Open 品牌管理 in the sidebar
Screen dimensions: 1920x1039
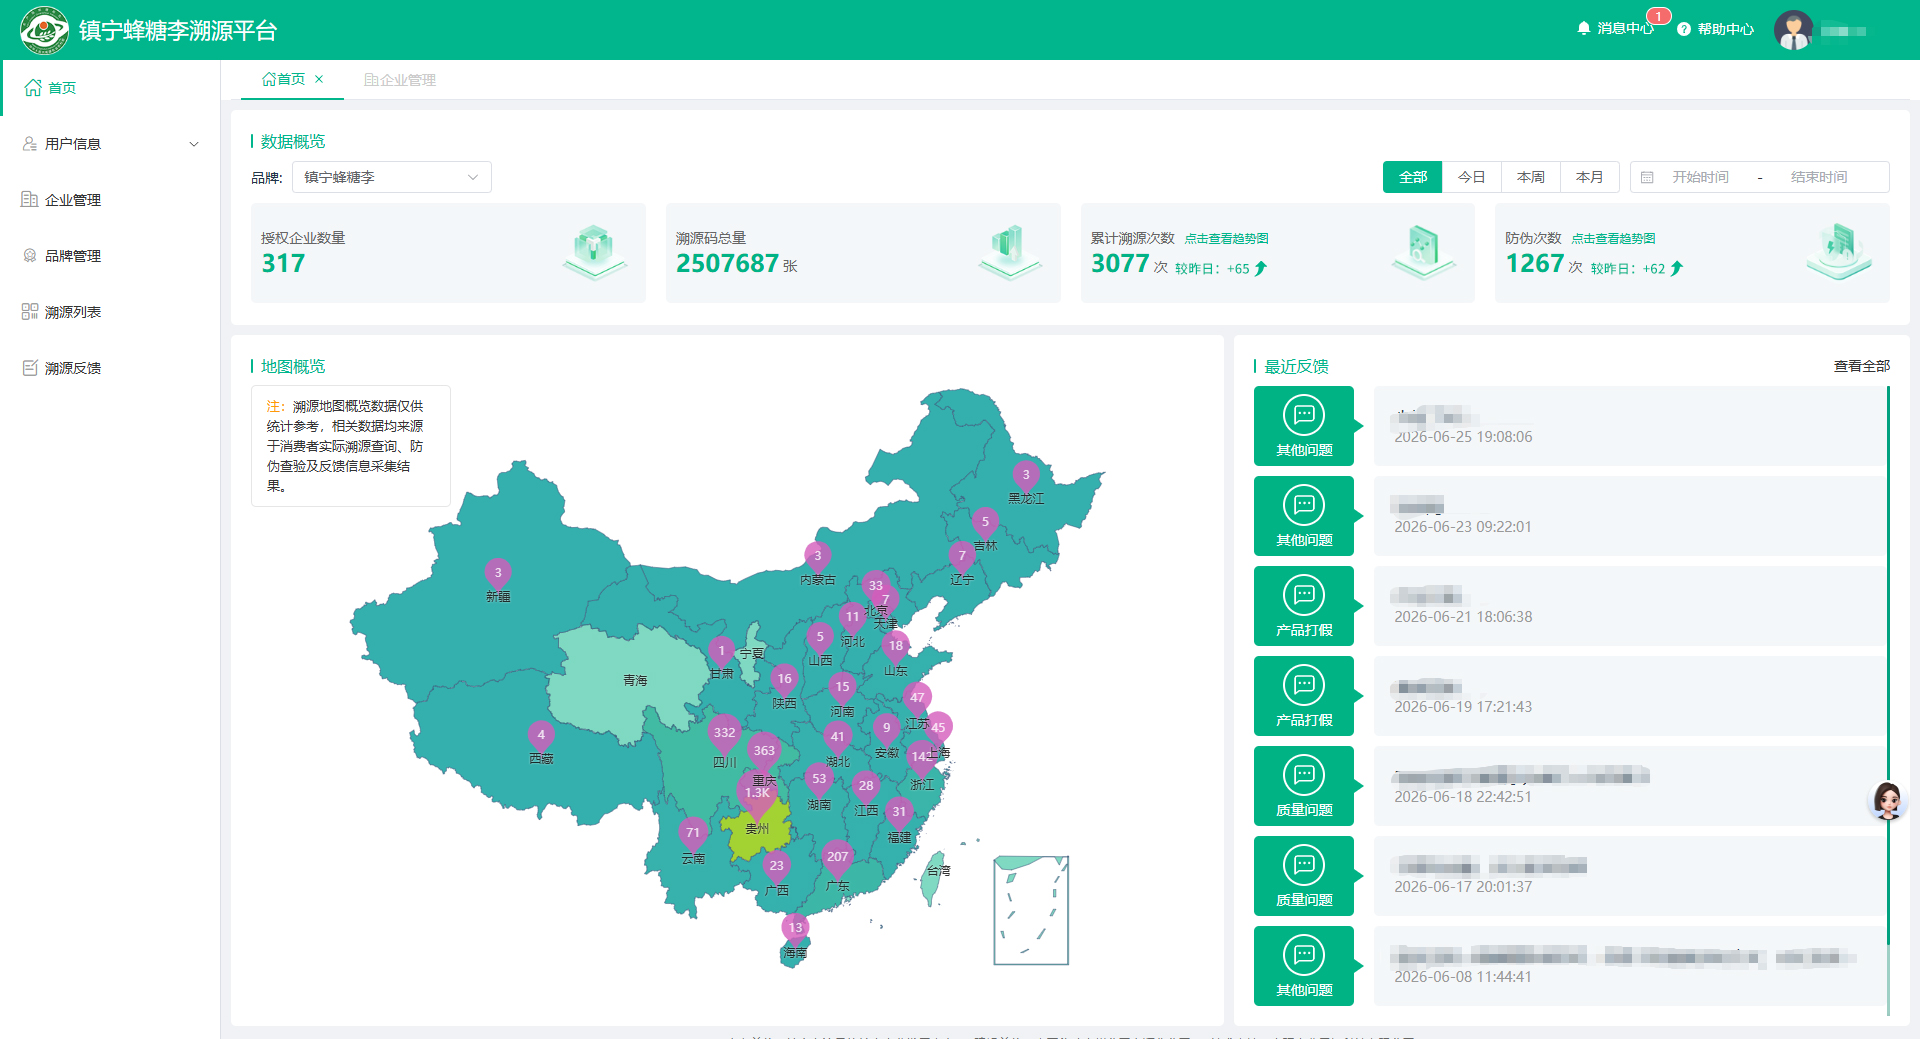(x=110, y=256)
